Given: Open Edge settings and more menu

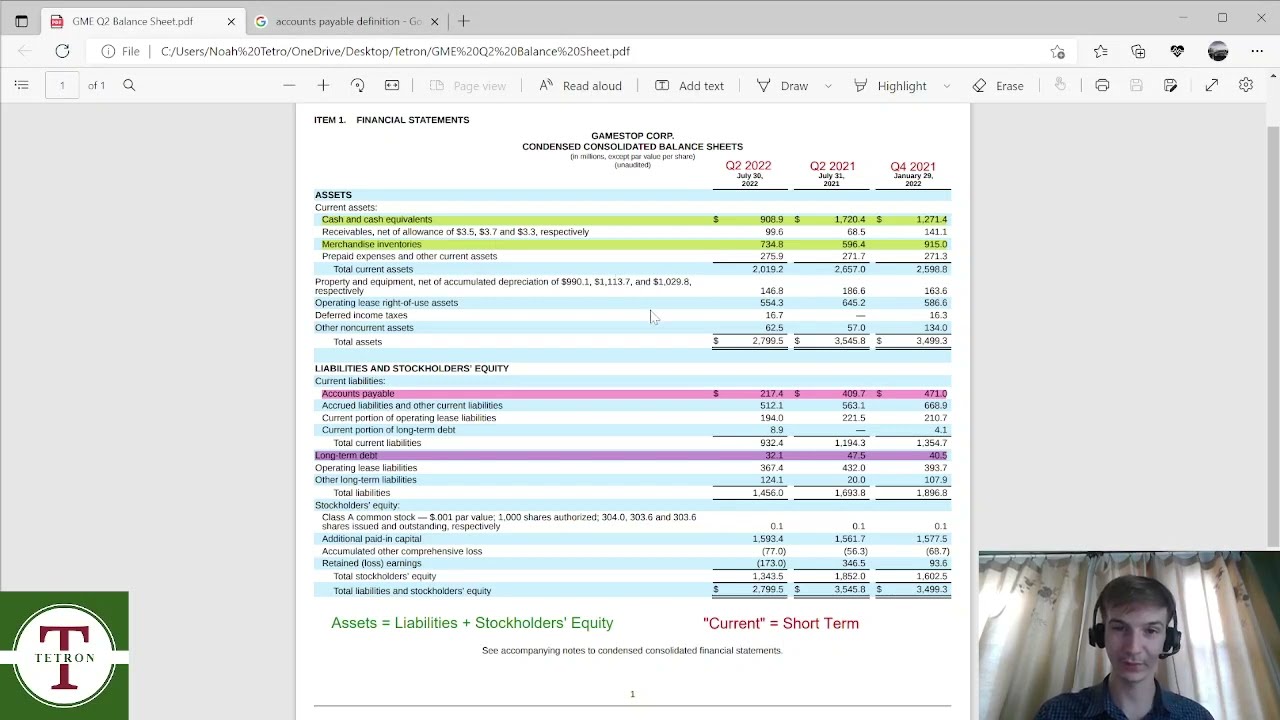Looking at the screenshot, I should (x=1257, y=51).
